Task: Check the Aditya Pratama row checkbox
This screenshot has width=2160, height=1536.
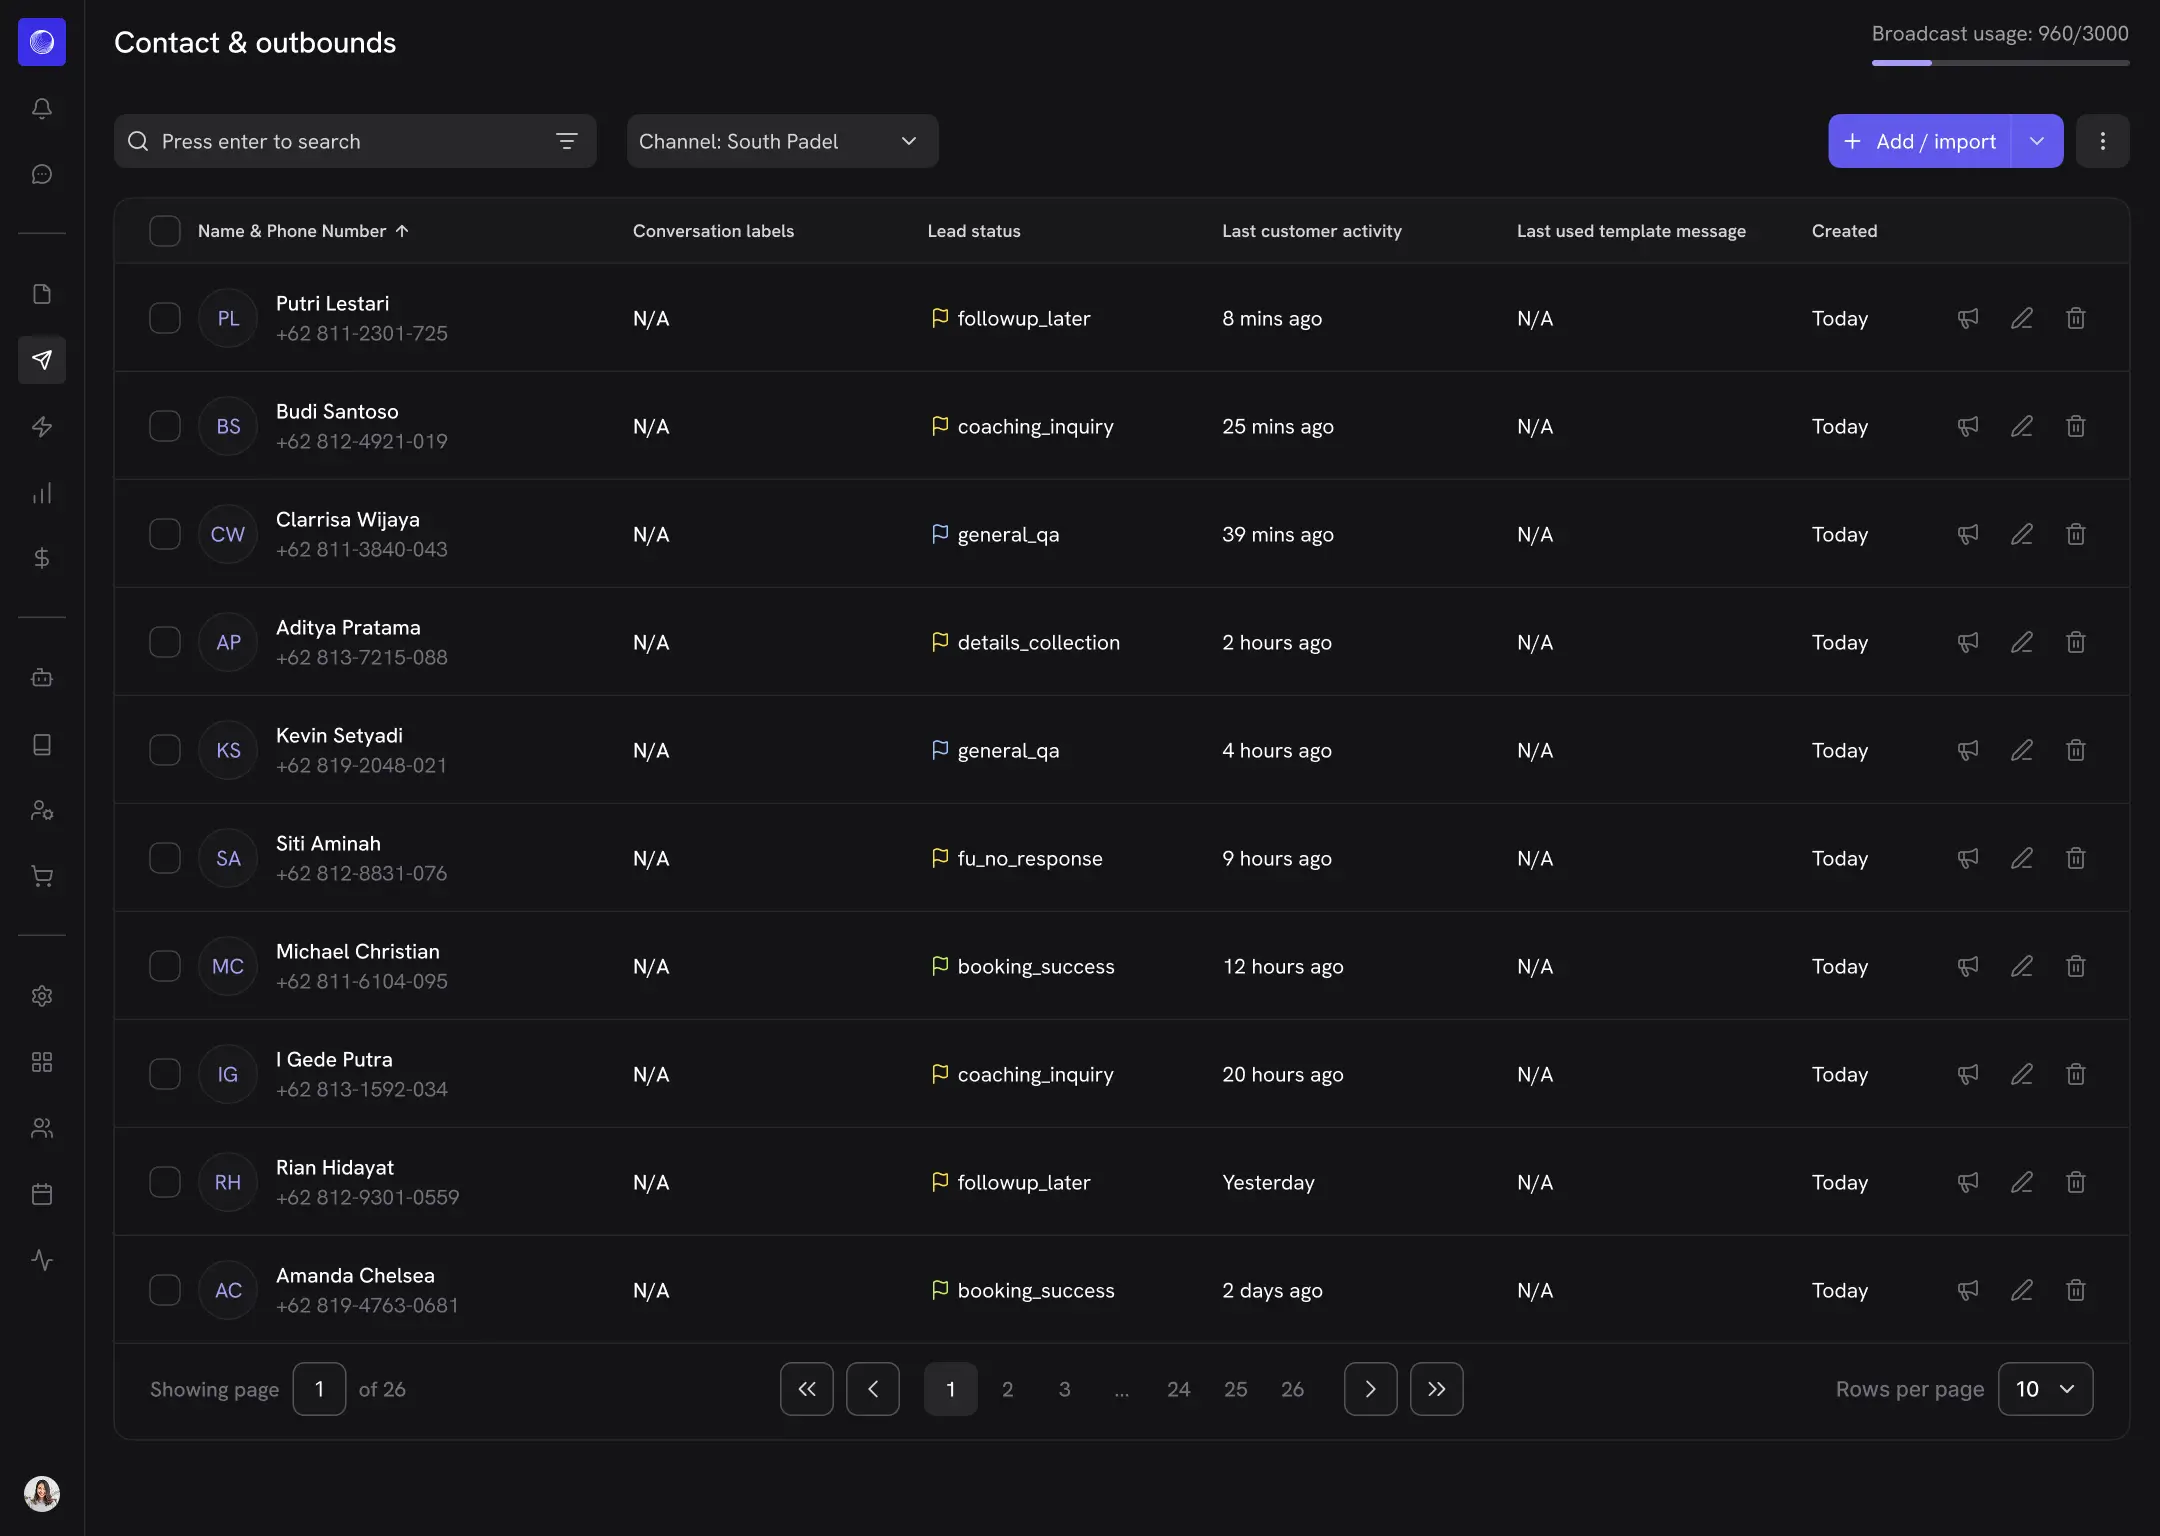Action: [165, 642]
